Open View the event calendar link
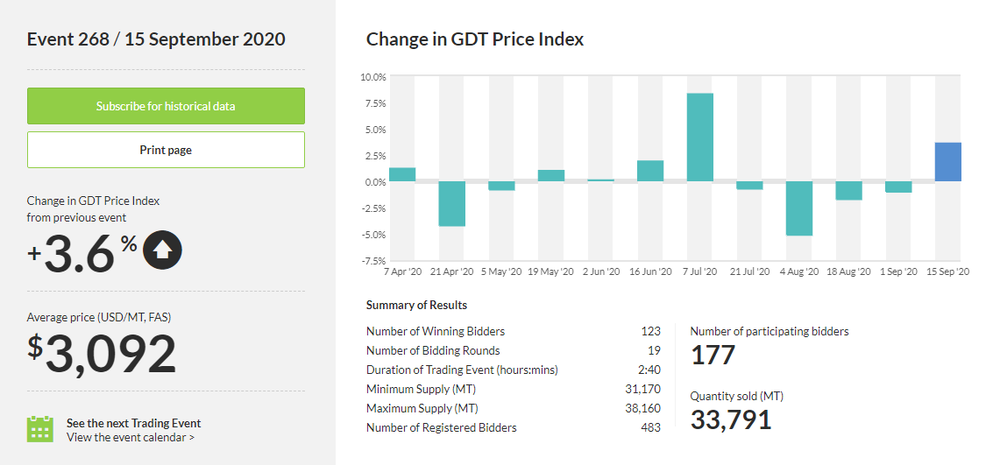1000x465 pixels. (130, 437)
